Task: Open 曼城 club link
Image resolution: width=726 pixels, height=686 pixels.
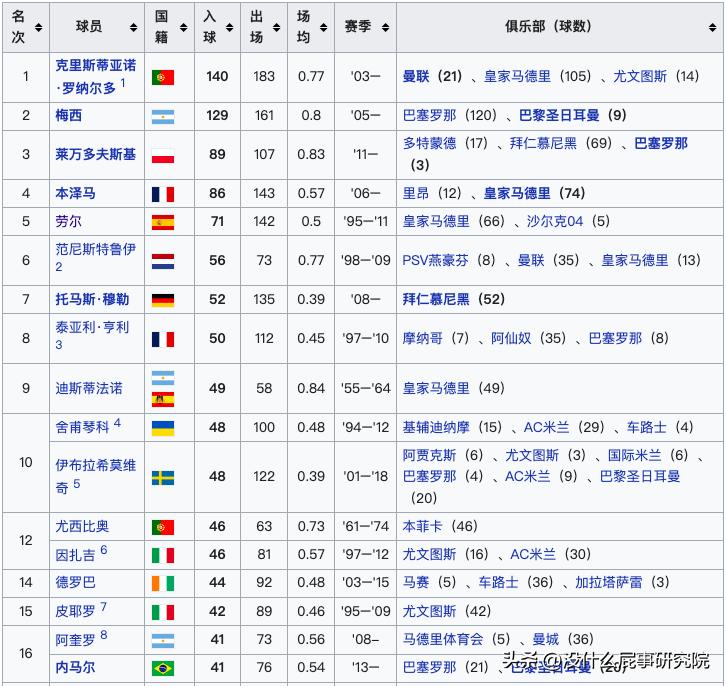Action: point(545,640)
